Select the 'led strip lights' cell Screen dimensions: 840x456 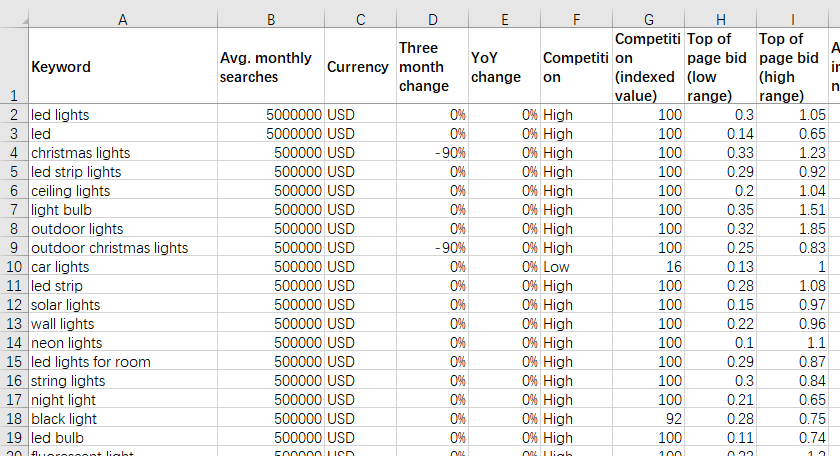121,172
